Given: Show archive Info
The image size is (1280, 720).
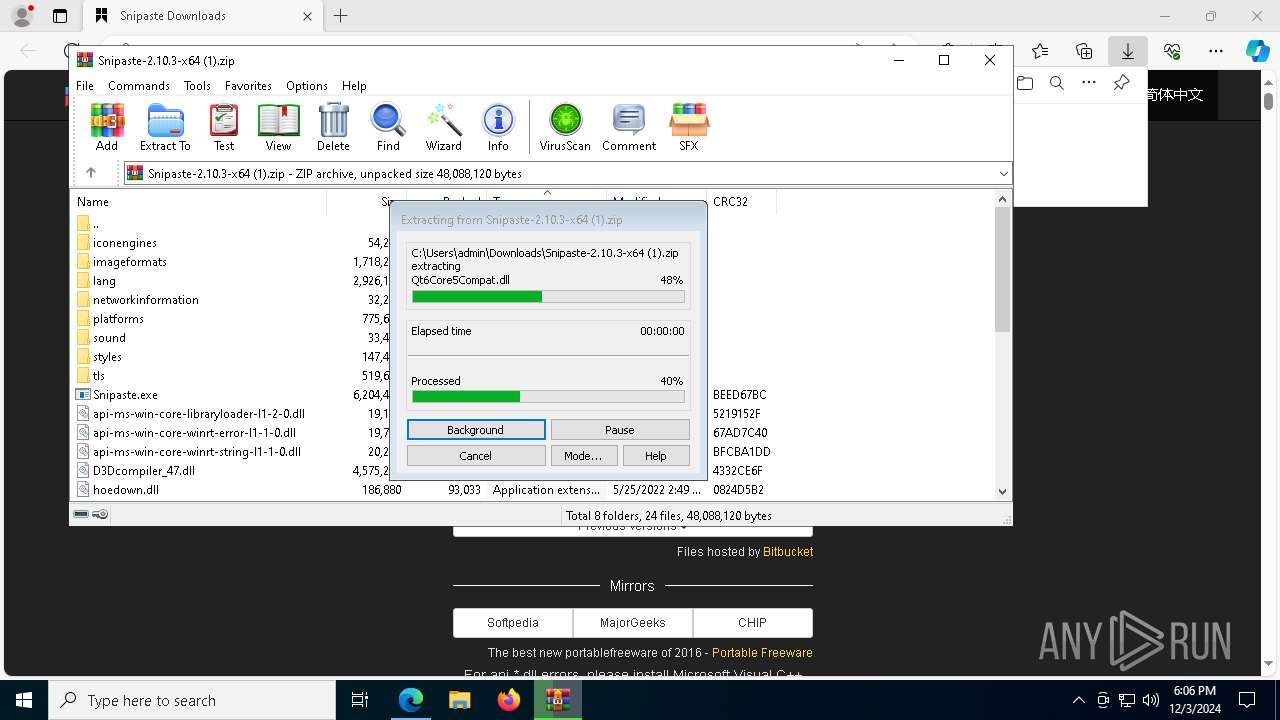Looking at the screenshot, I should pos(498,127).
